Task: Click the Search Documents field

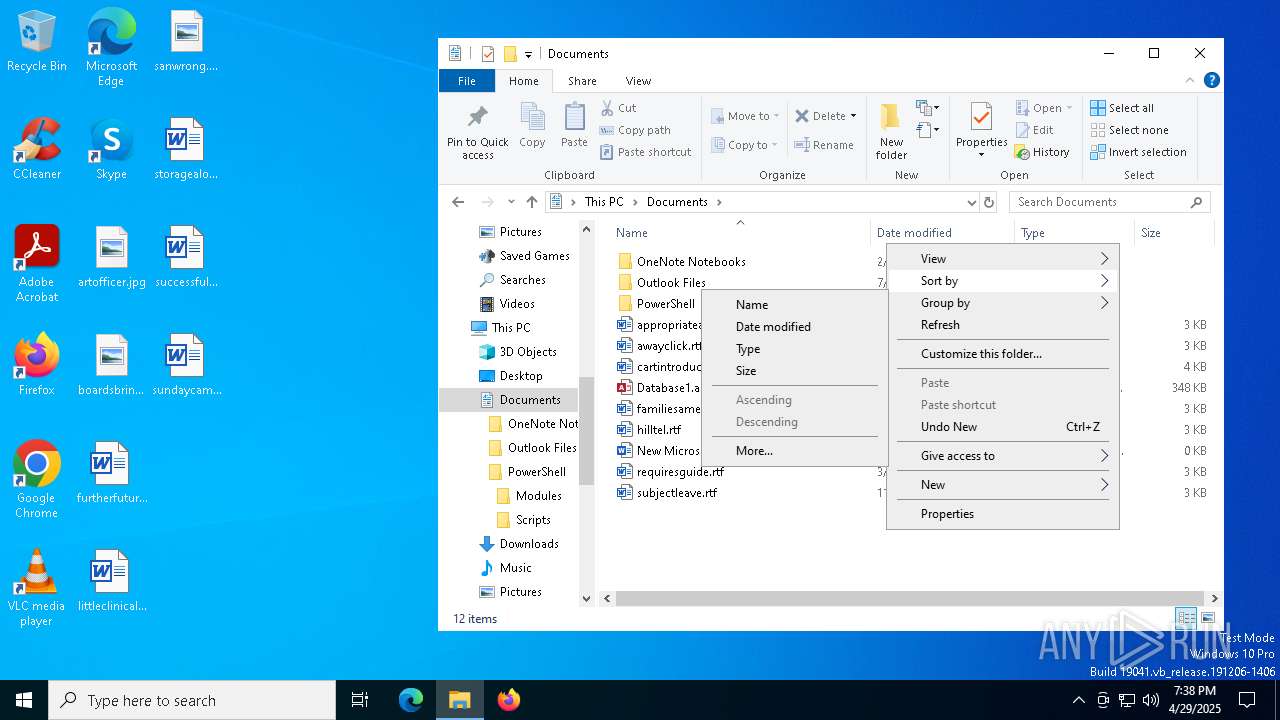Action: coord(1109,202)
